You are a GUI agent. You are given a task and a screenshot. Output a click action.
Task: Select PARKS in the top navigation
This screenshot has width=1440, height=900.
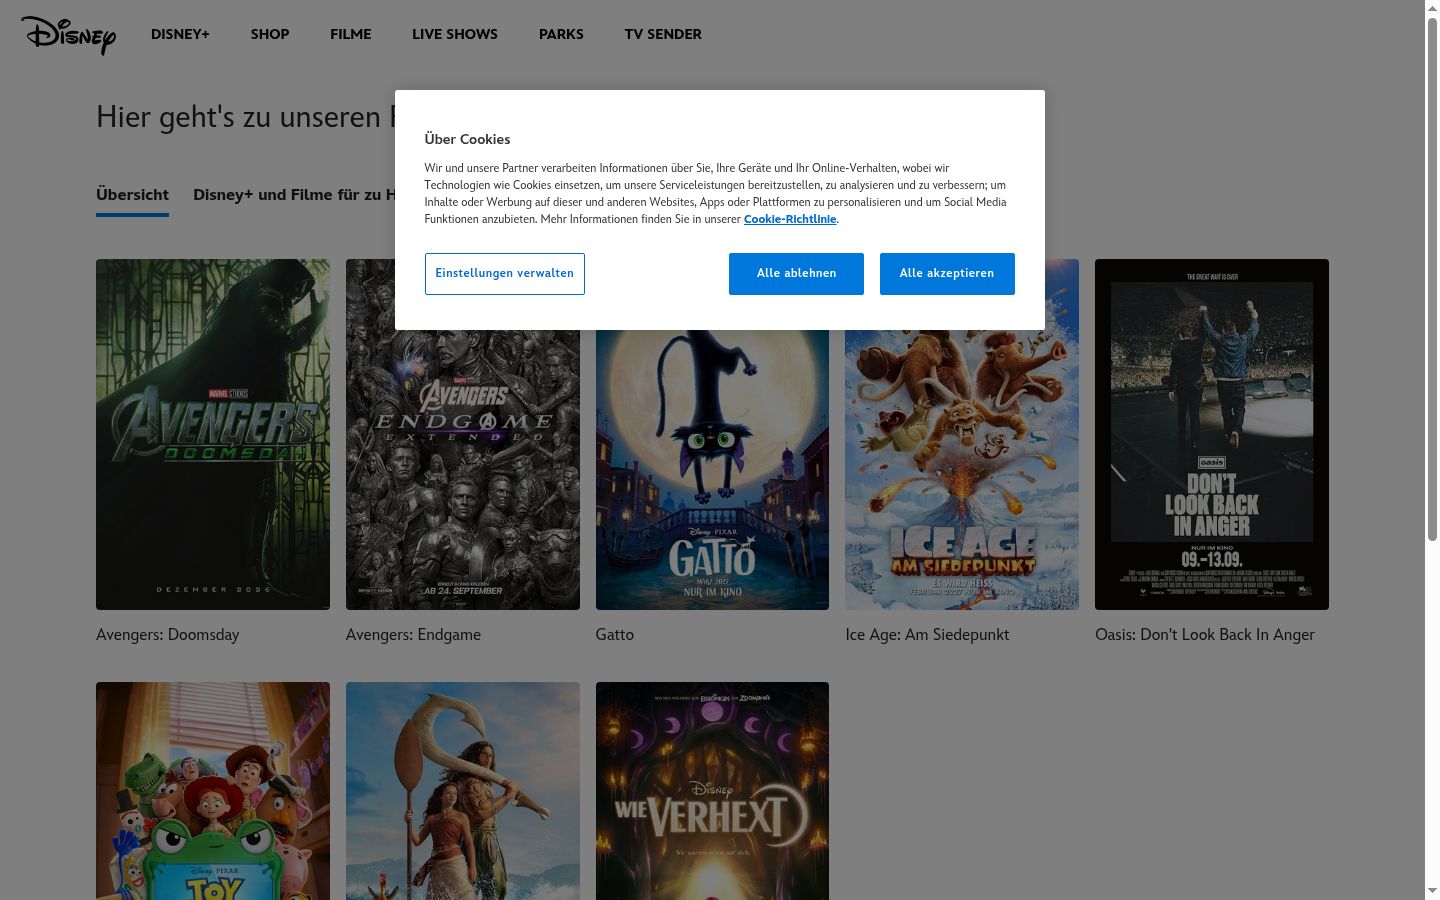coord(561,34)
